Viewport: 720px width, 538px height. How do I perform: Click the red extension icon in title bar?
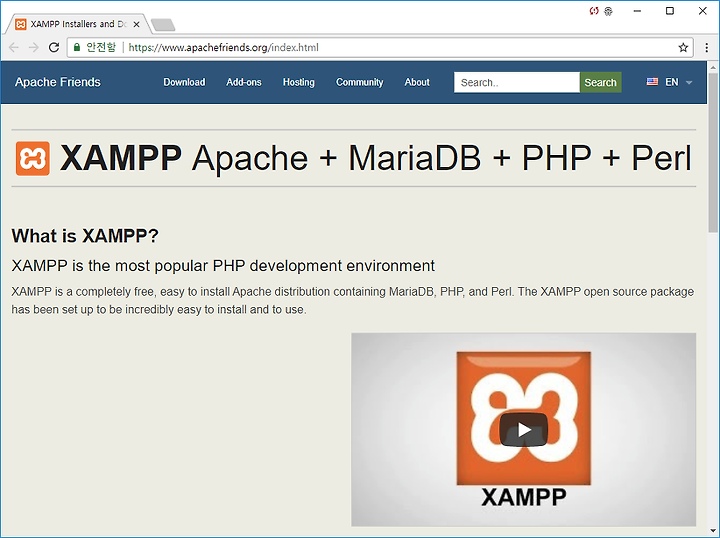(594, 11)
